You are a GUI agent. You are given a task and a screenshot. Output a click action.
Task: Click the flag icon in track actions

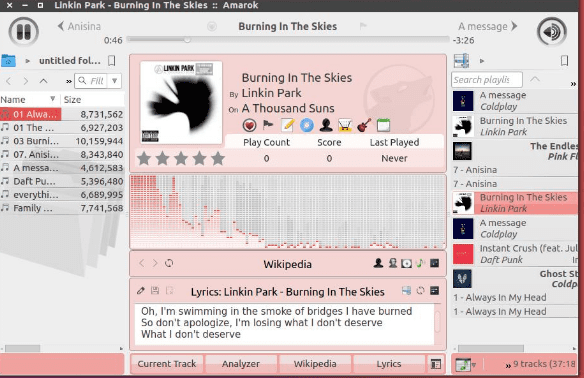268,125
